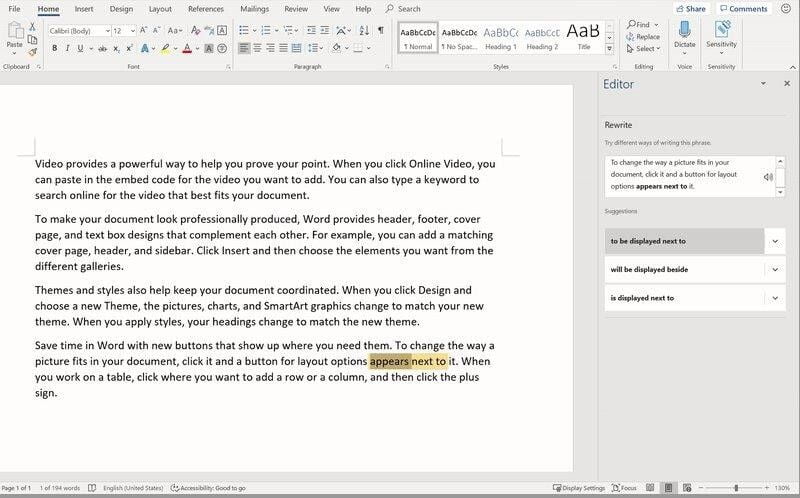The image size is (800, 498).
Task: Center align the paragraph text
Action: coord(257,48)
